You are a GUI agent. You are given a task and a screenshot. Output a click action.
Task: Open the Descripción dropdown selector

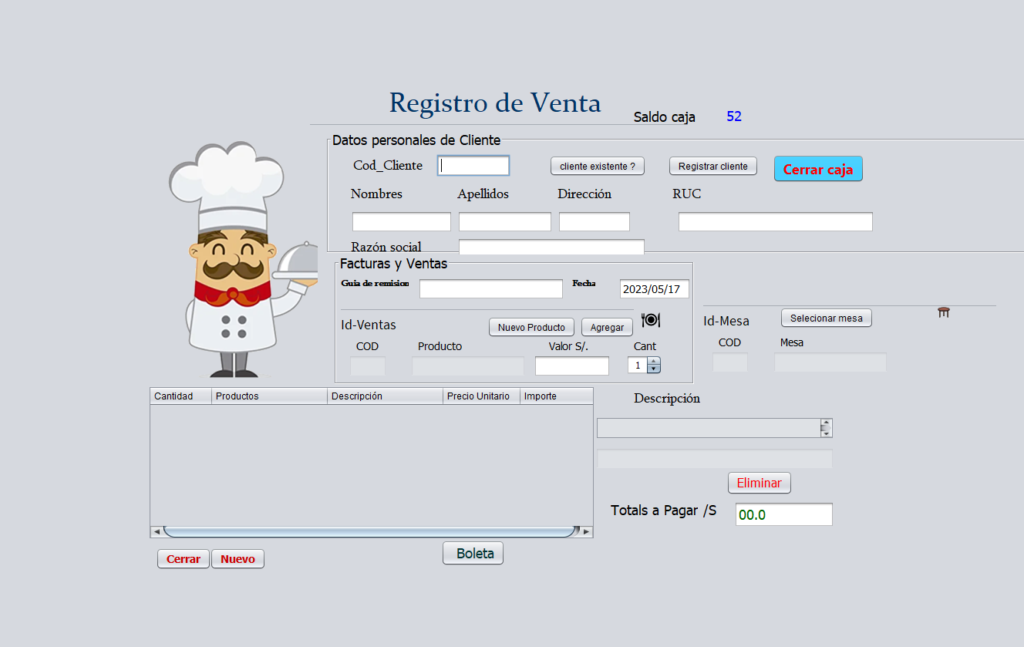coord(826,427)
